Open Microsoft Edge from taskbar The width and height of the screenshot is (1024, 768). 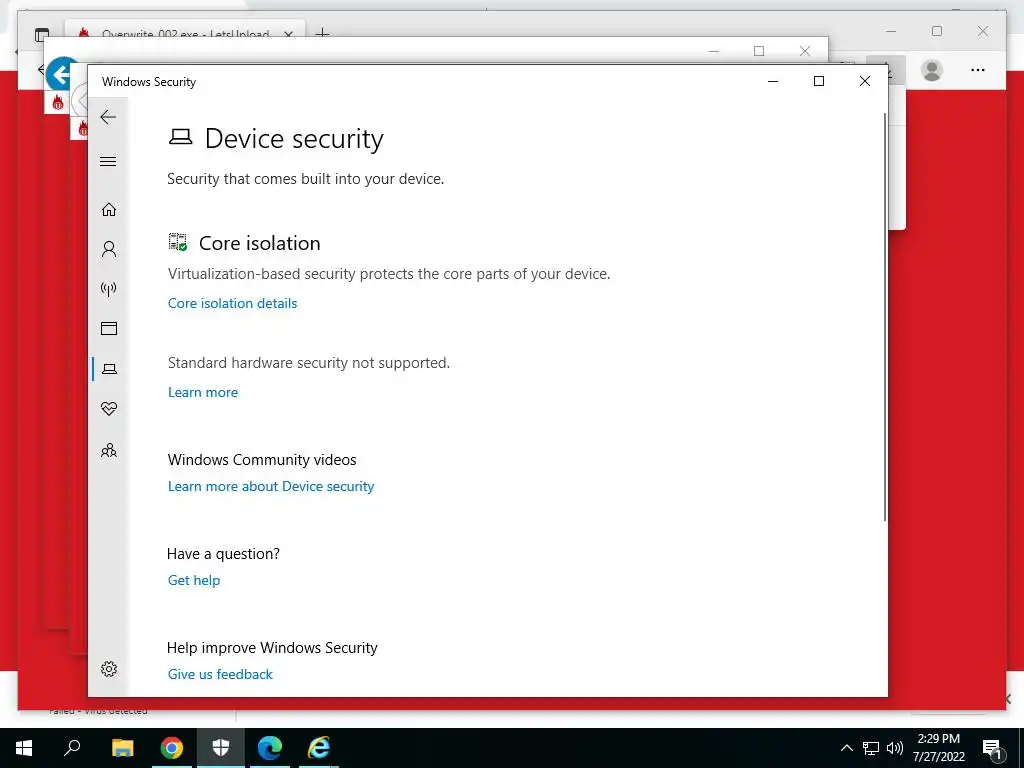pos(270,748)
